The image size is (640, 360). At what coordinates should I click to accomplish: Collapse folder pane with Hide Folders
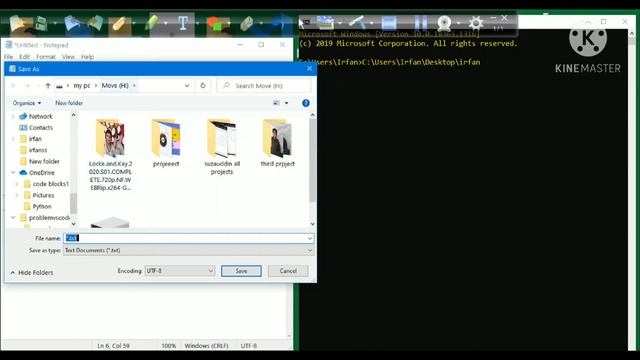tap(32, 272)
